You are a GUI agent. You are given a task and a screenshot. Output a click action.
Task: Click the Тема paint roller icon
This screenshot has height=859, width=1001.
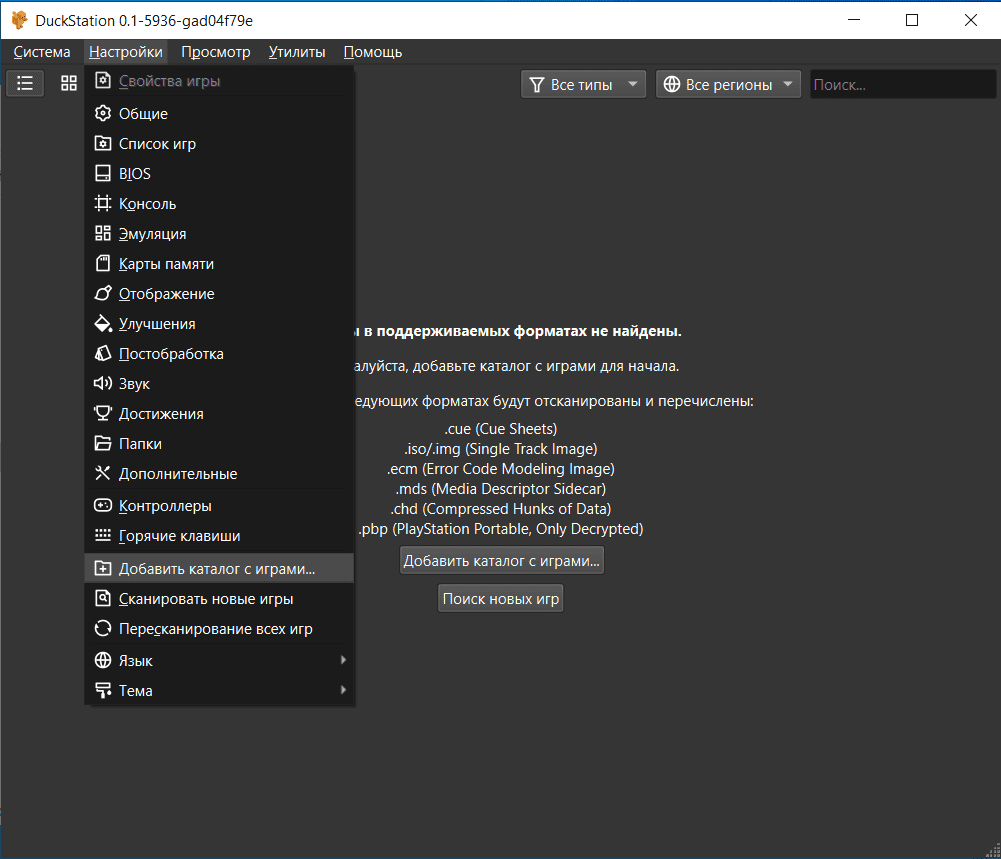103,690
